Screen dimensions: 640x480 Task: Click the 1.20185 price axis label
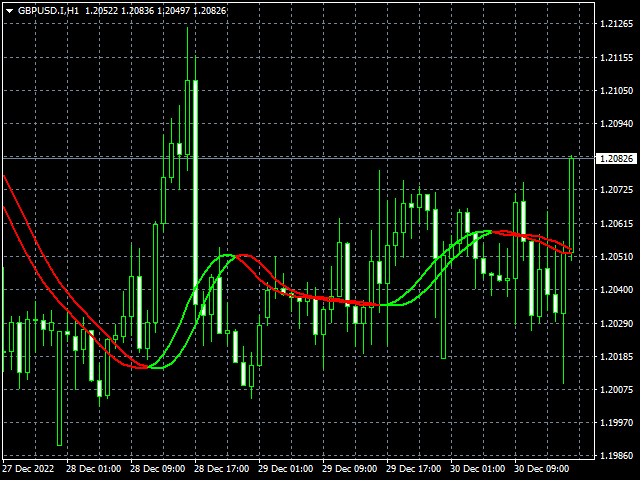click(x=617, y=356)
